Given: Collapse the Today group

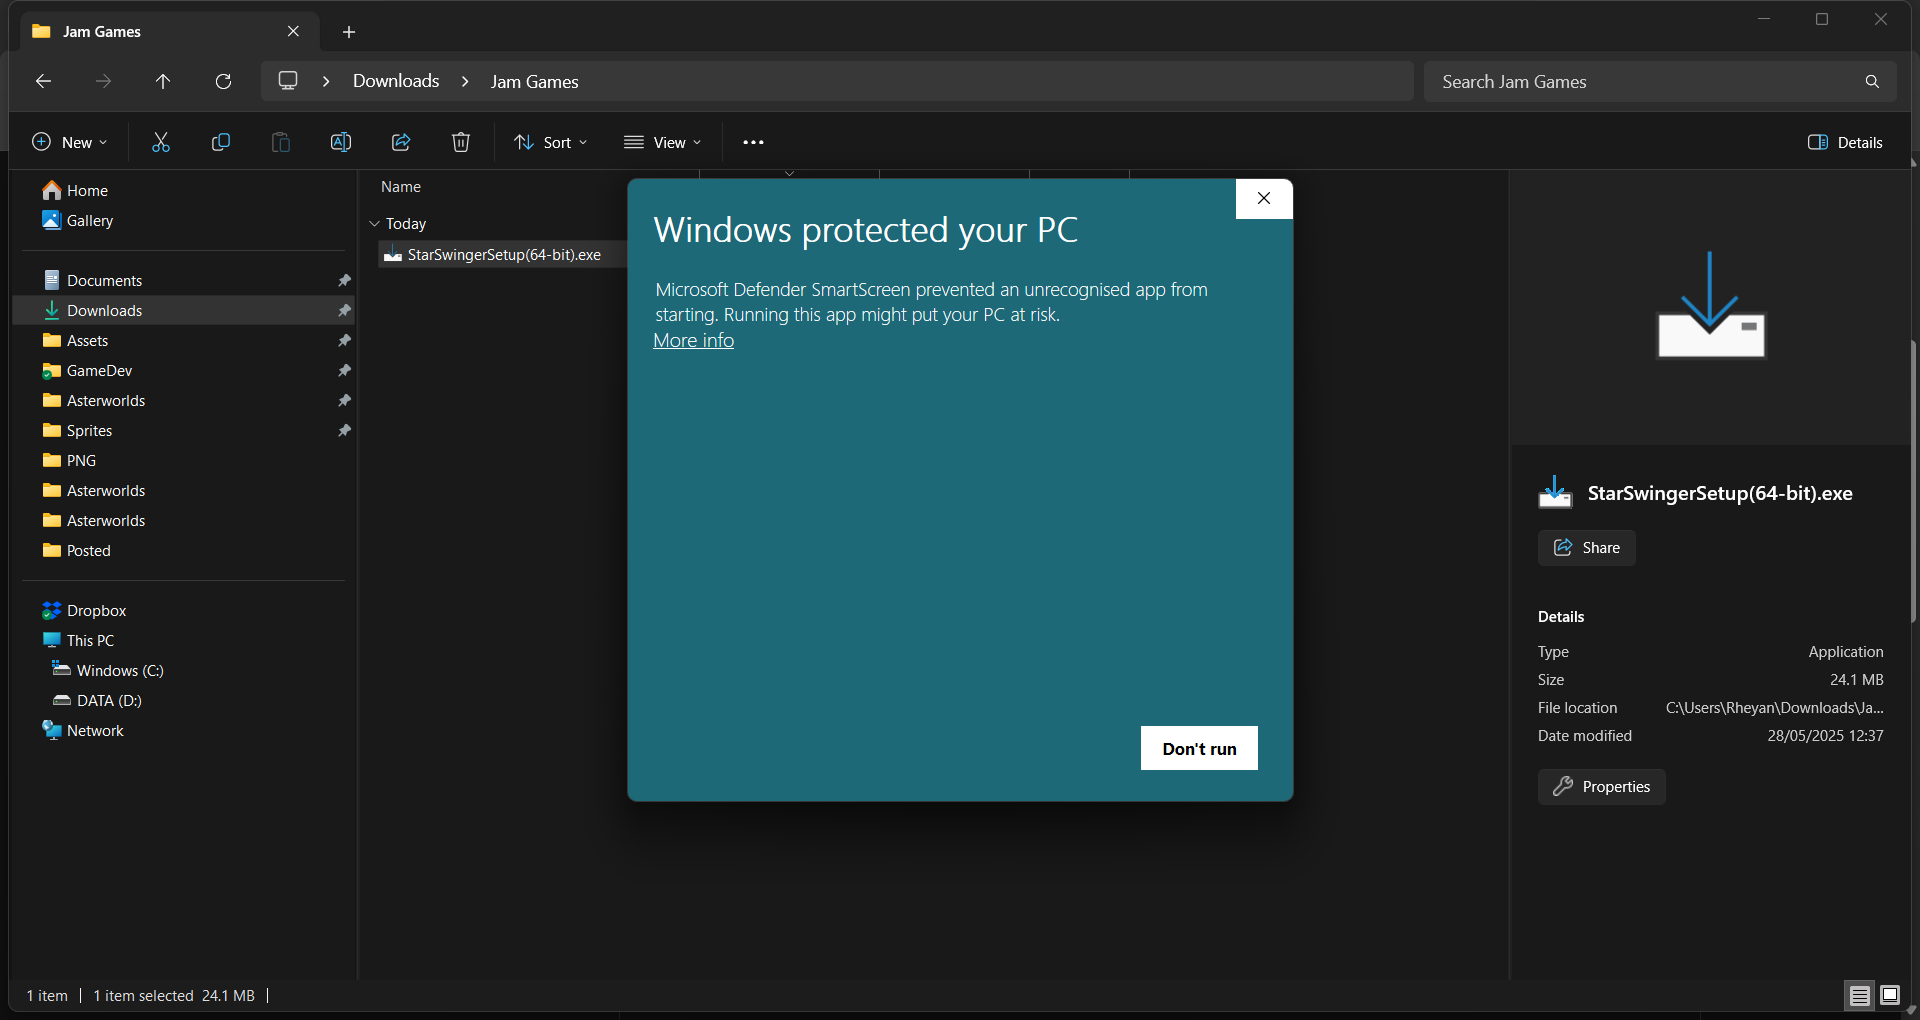Looking at the screenshot, I should tap(375, 224).
